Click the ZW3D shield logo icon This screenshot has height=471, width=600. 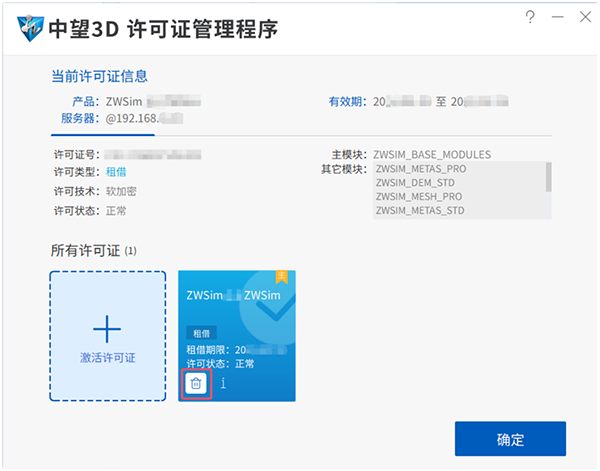pyautogui.click(x=30, y=28)
